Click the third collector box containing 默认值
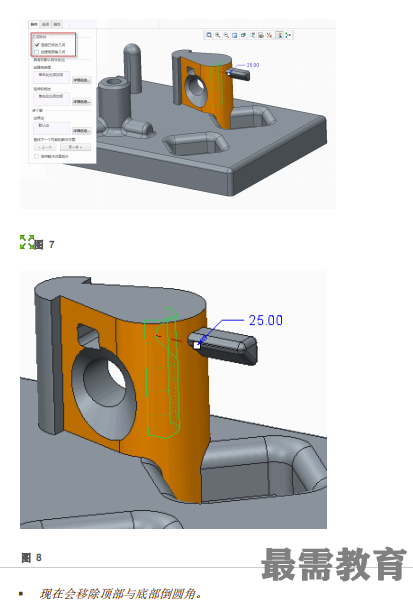 (51, 128)
